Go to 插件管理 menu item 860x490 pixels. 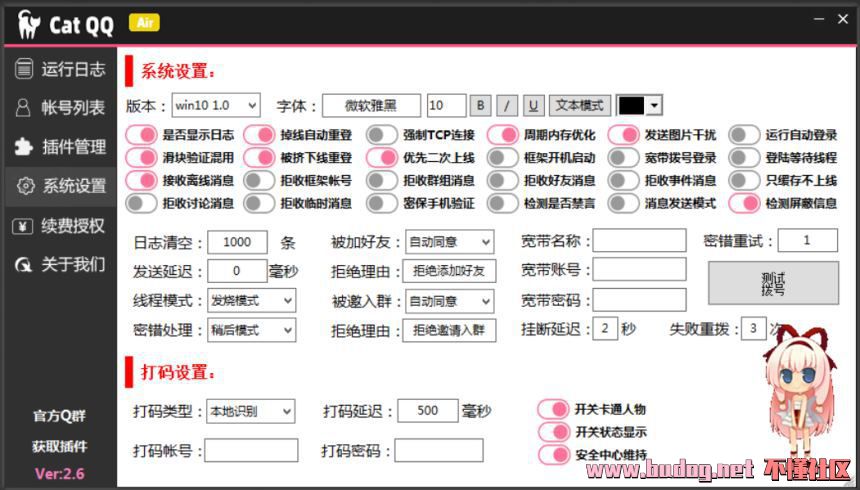coord(60,147)
